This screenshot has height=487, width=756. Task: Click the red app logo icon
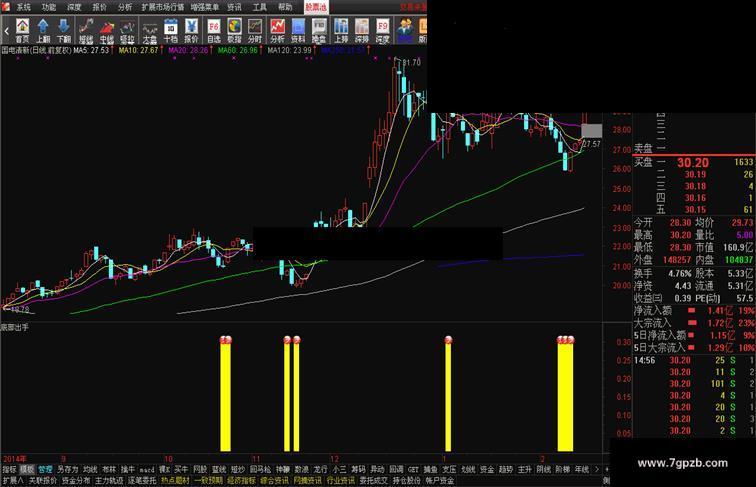click(x=5, y=6)
